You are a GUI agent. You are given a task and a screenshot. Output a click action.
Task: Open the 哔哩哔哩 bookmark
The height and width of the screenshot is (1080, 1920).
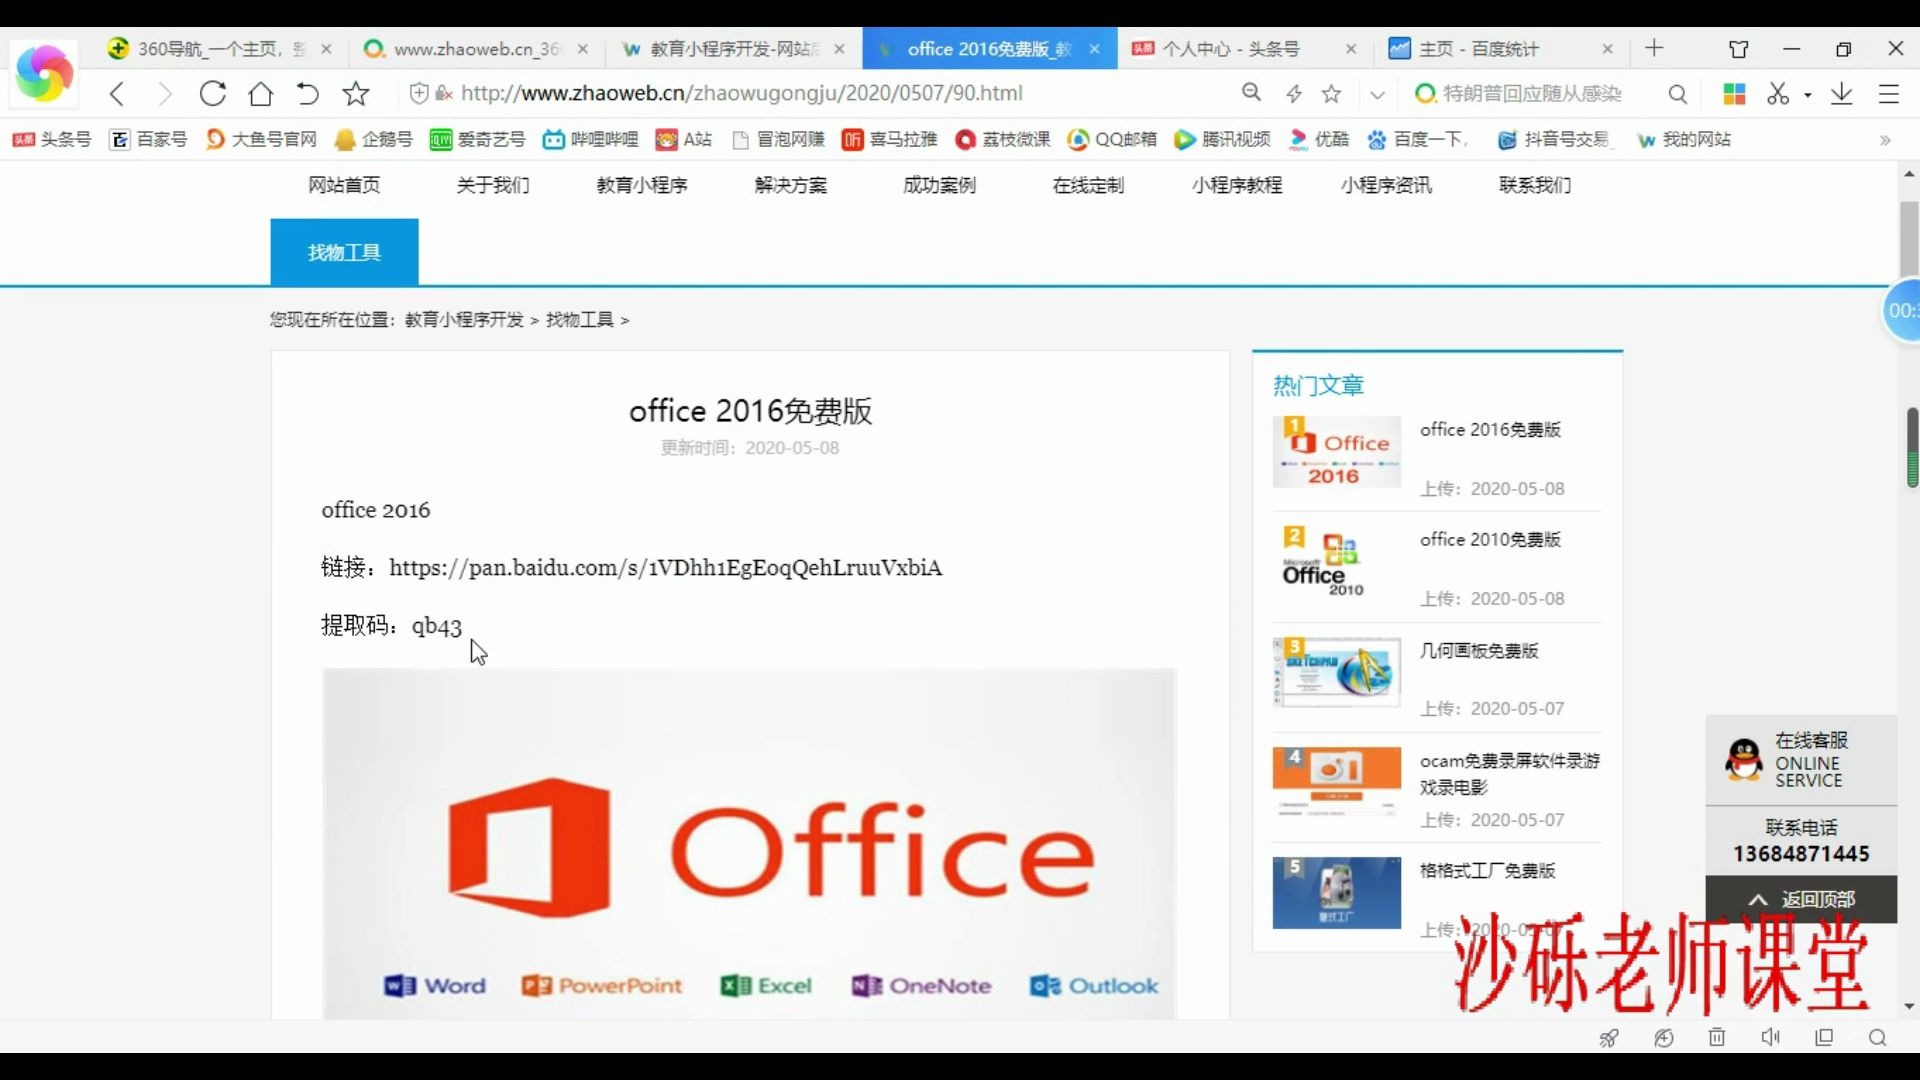tap(591, 140)
